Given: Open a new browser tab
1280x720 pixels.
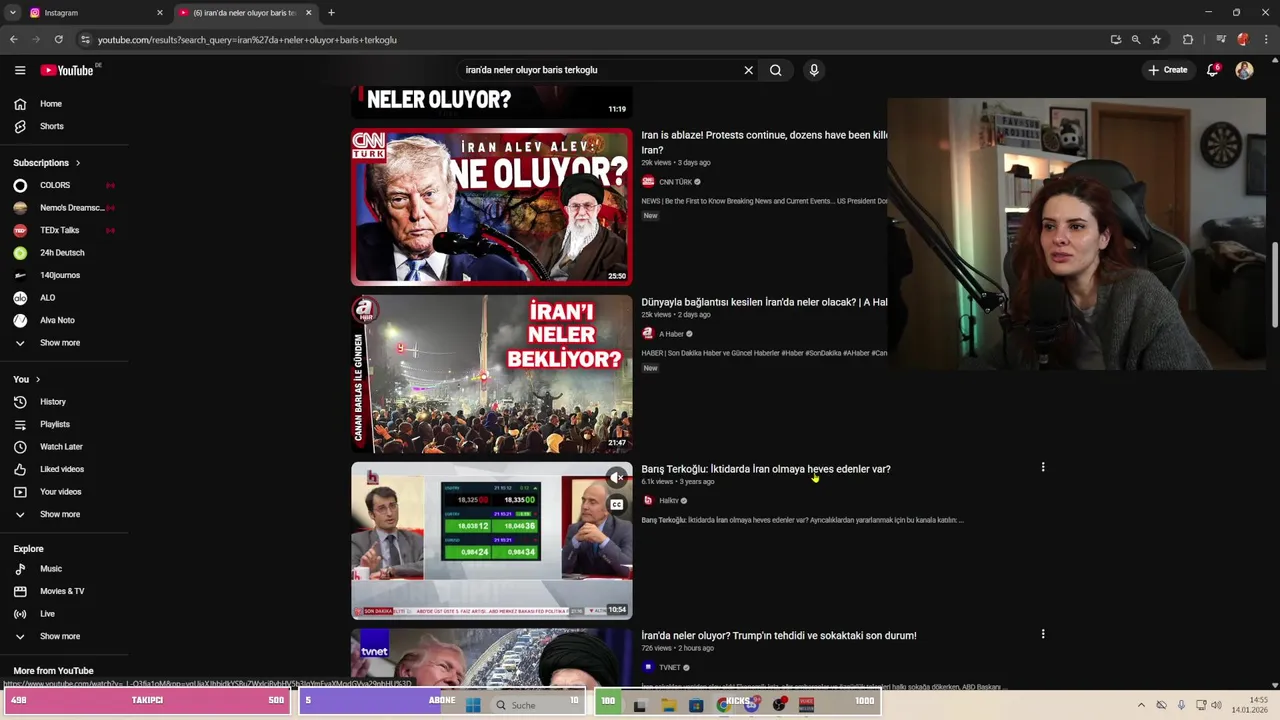Looking at the screenshot, I should point(331,13).
